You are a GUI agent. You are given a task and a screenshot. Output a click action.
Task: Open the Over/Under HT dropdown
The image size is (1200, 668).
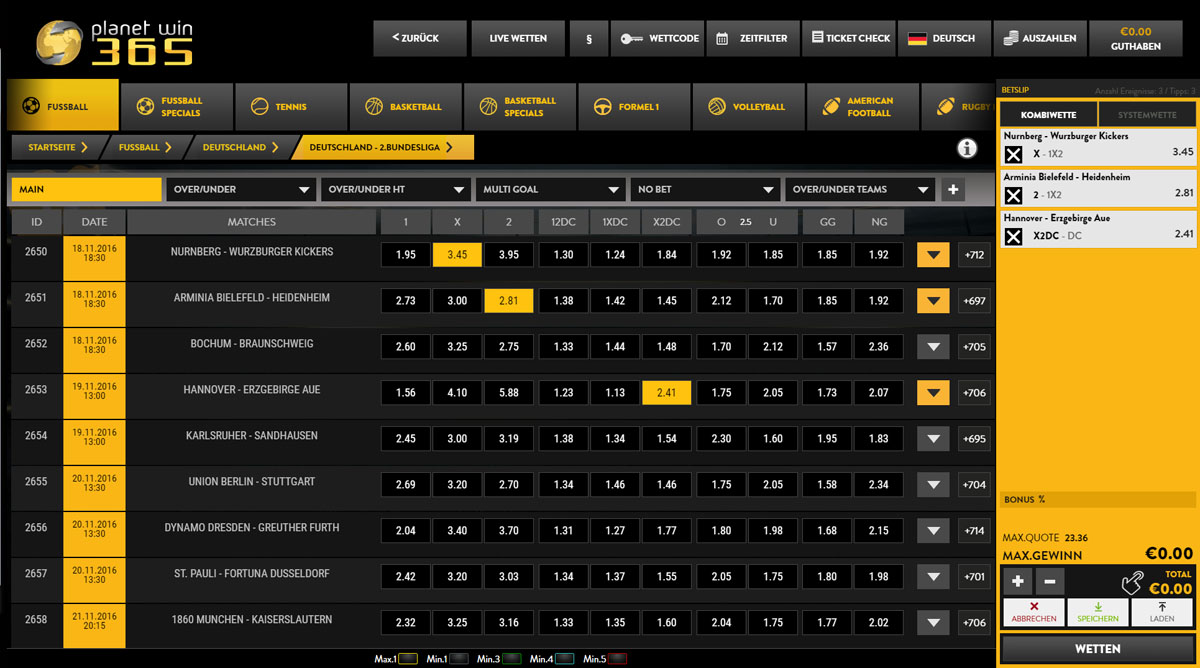[395, 189]
